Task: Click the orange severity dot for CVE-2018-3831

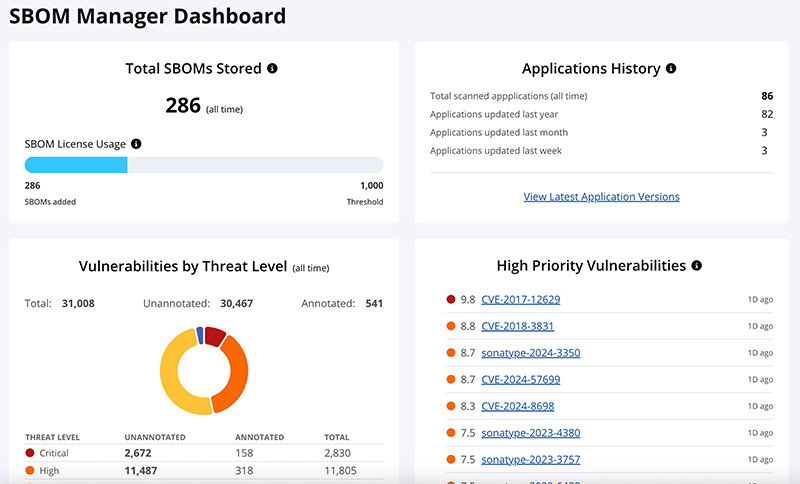Action: pos(452,326)
